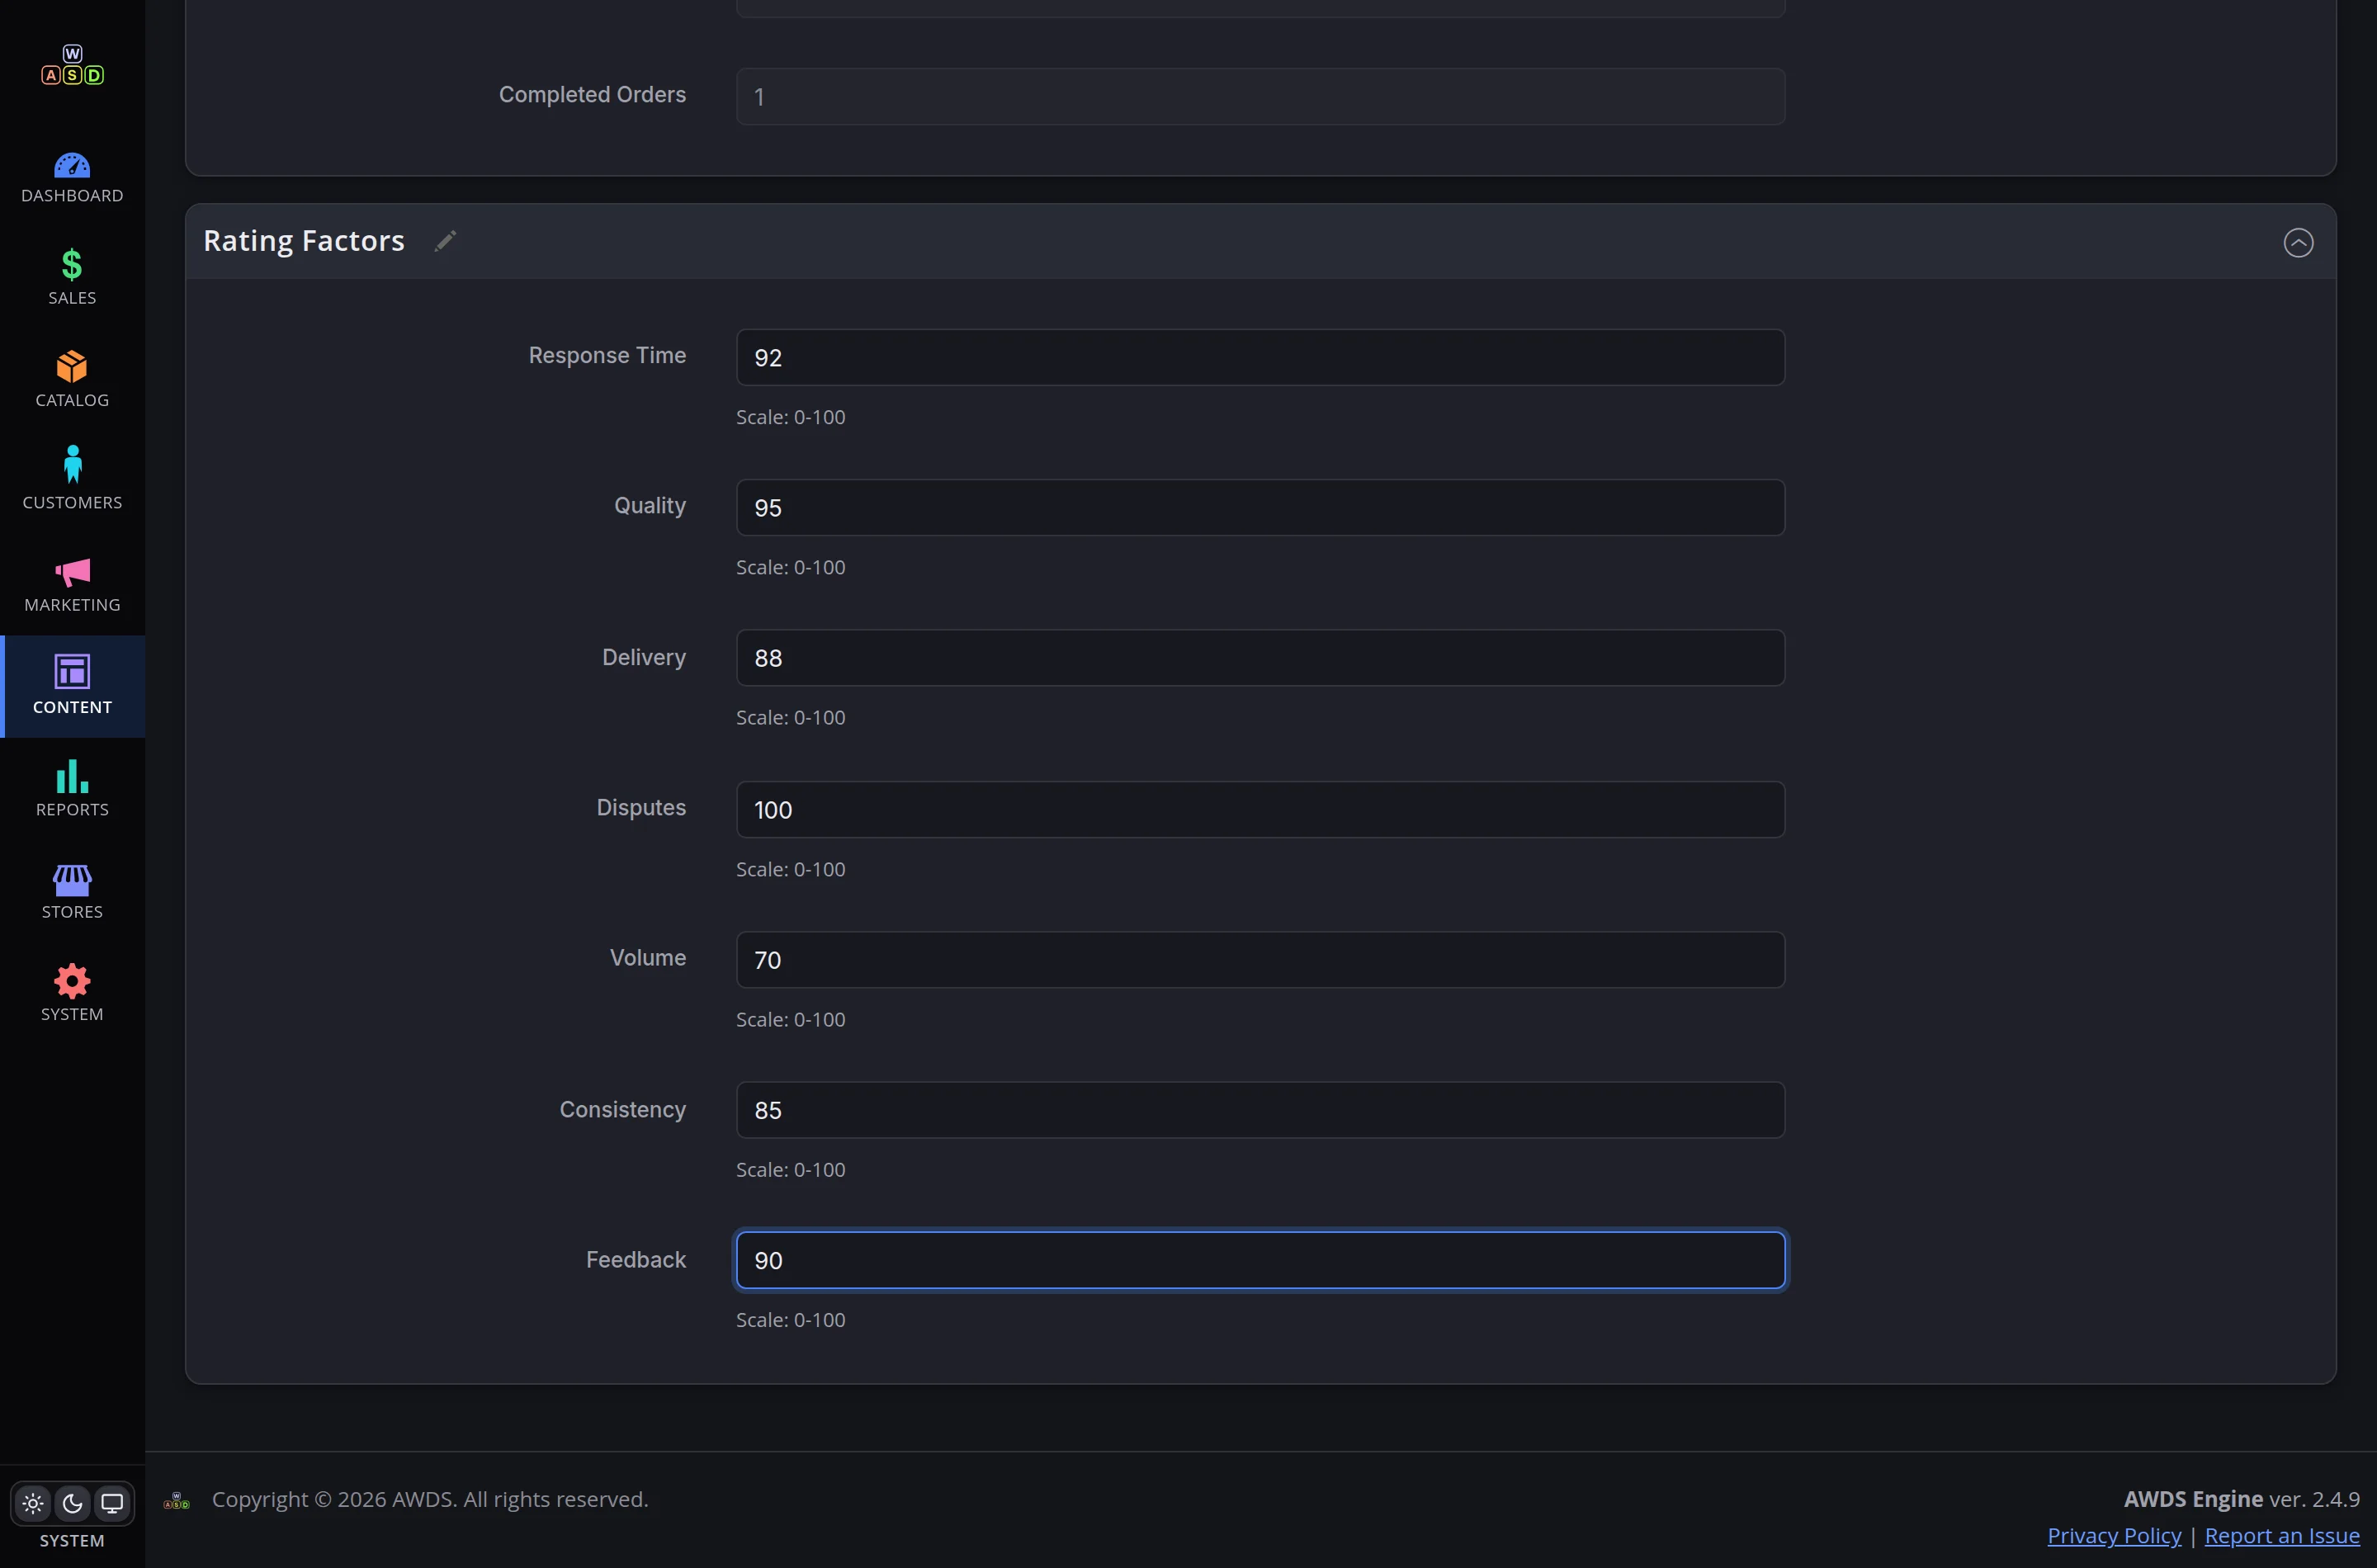This screenshot has width=2377, height=1568.
Task: Switch to system theme monitor icon
Action: pos(112,1503)
